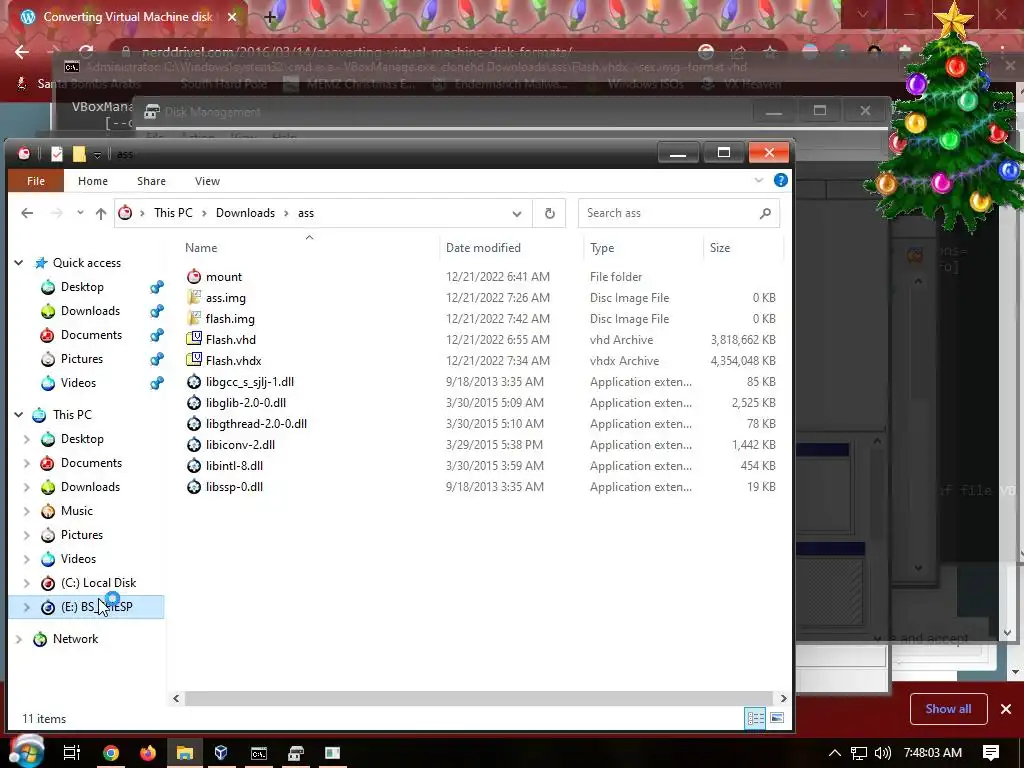The image size is (1024, 768).
Task: Sort by Name column header
Action: tap(200, 248)
